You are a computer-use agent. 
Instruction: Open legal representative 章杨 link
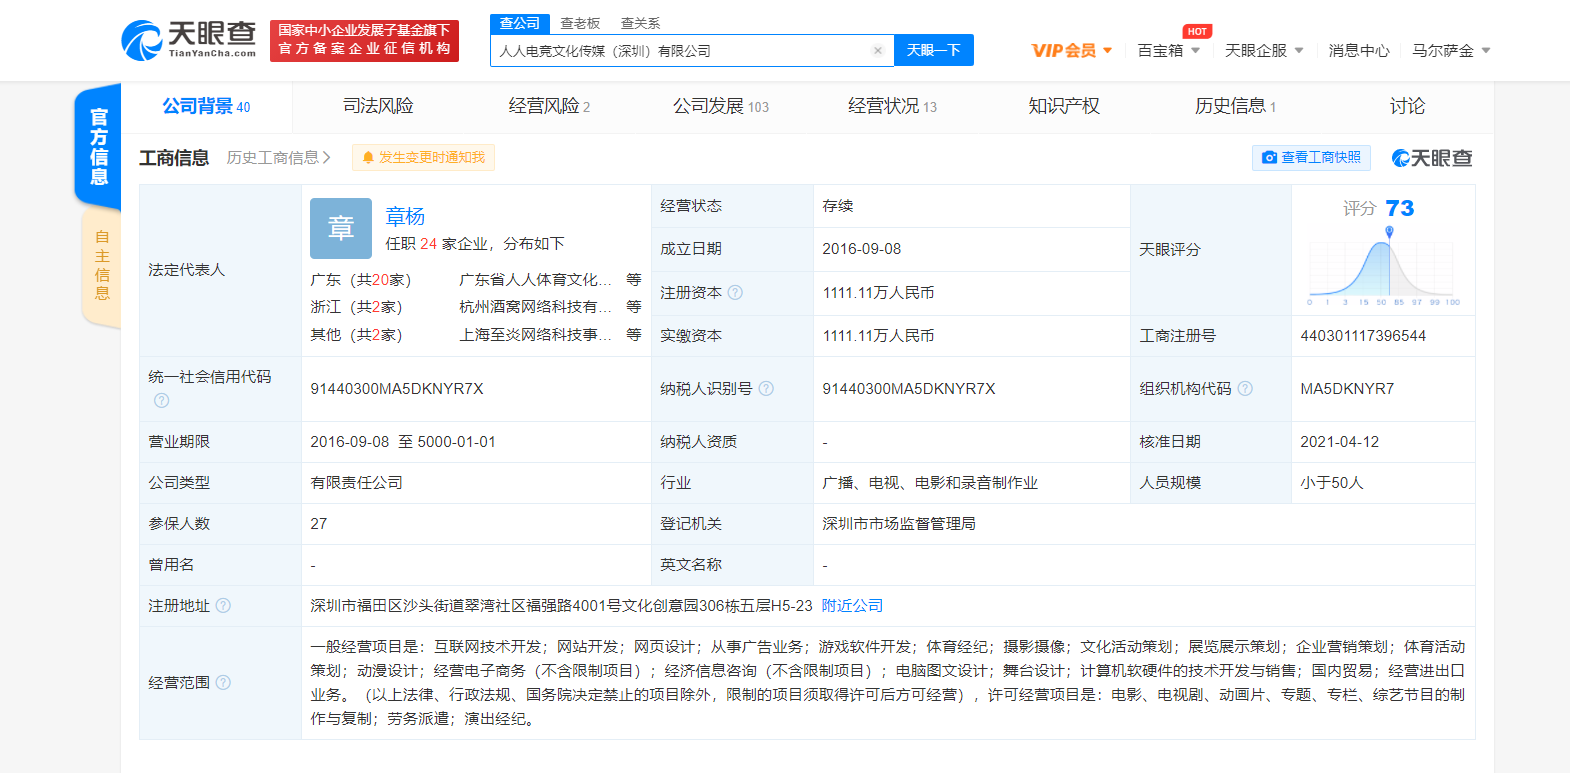[405, 216]
